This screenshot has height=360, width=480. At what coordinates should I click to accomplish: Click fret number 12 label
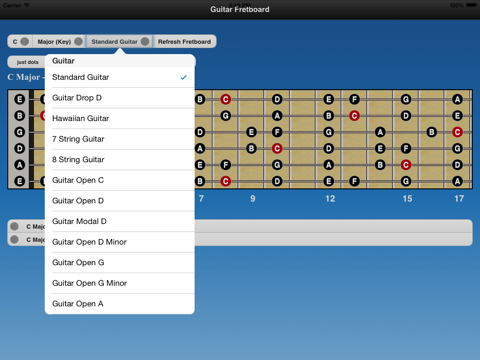tap(330, 199)
